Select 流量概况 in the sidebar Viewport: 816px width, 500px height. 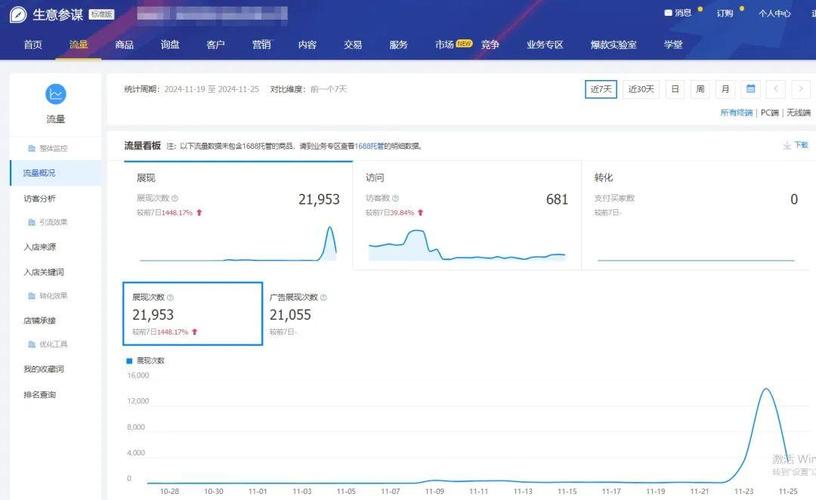point(55,173)
